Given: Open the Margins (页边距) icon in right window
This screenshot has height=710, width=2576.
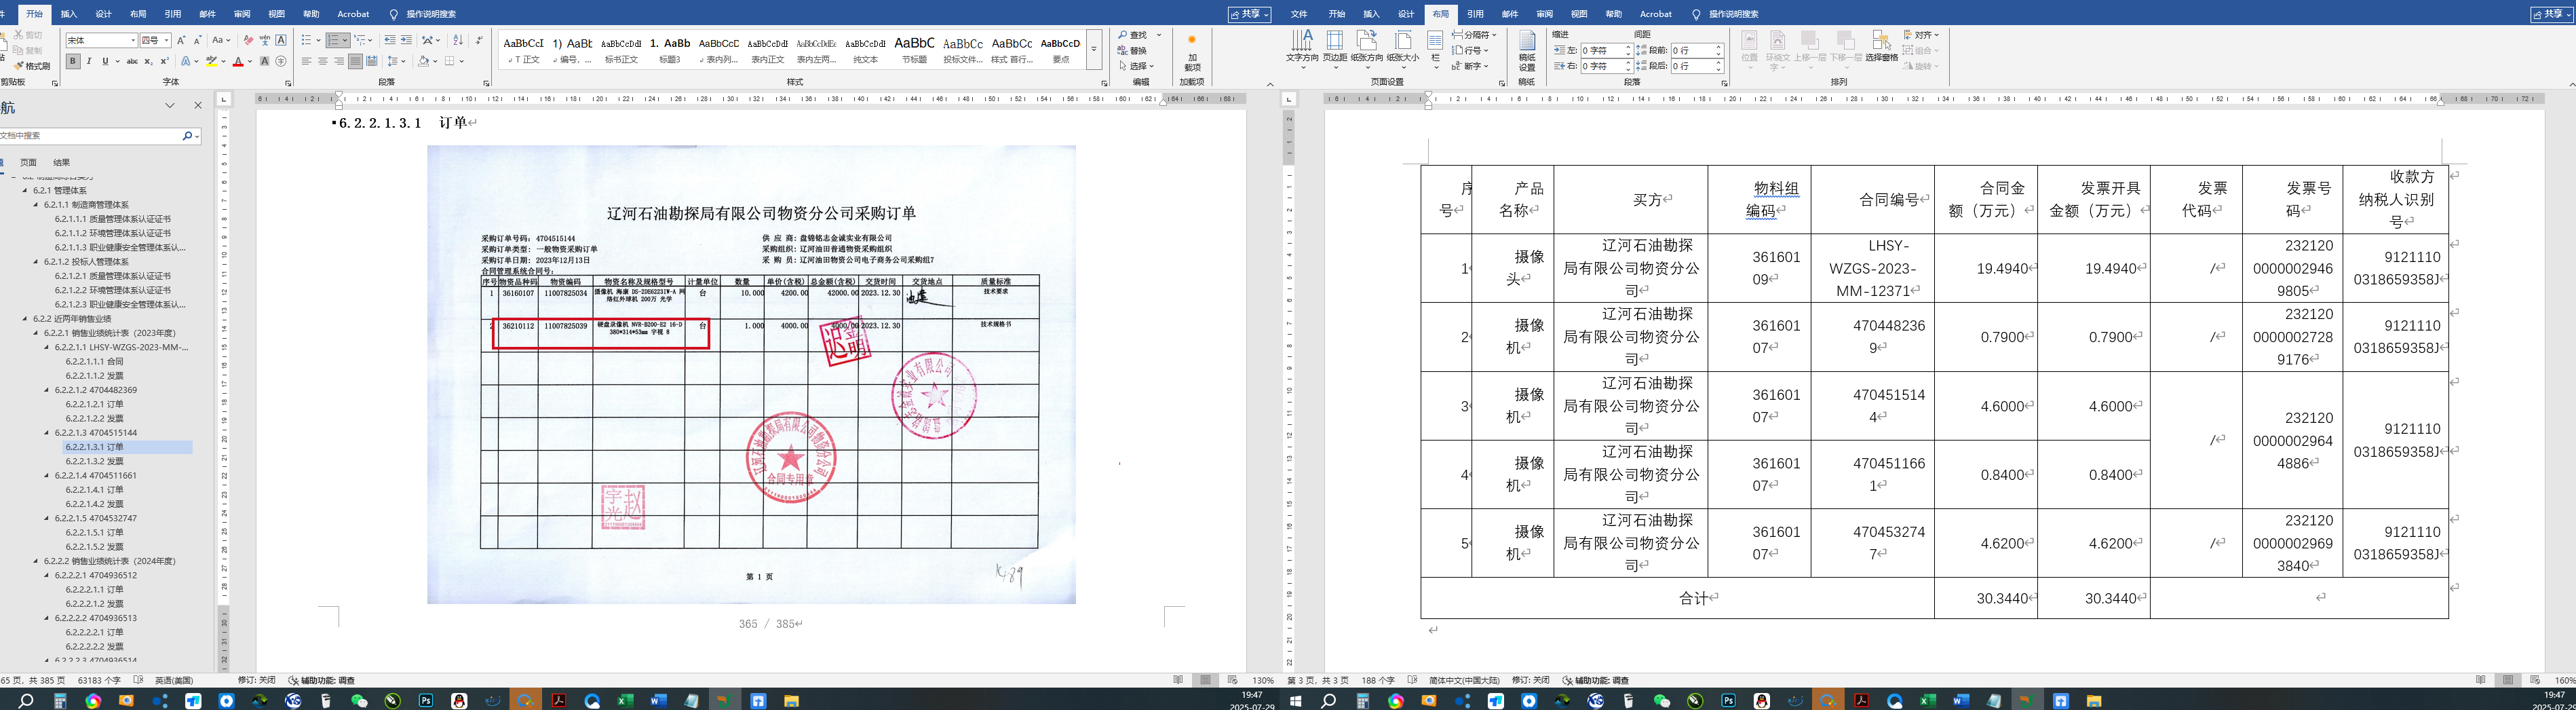Looking at the screenshot, I should point(1335,40).
